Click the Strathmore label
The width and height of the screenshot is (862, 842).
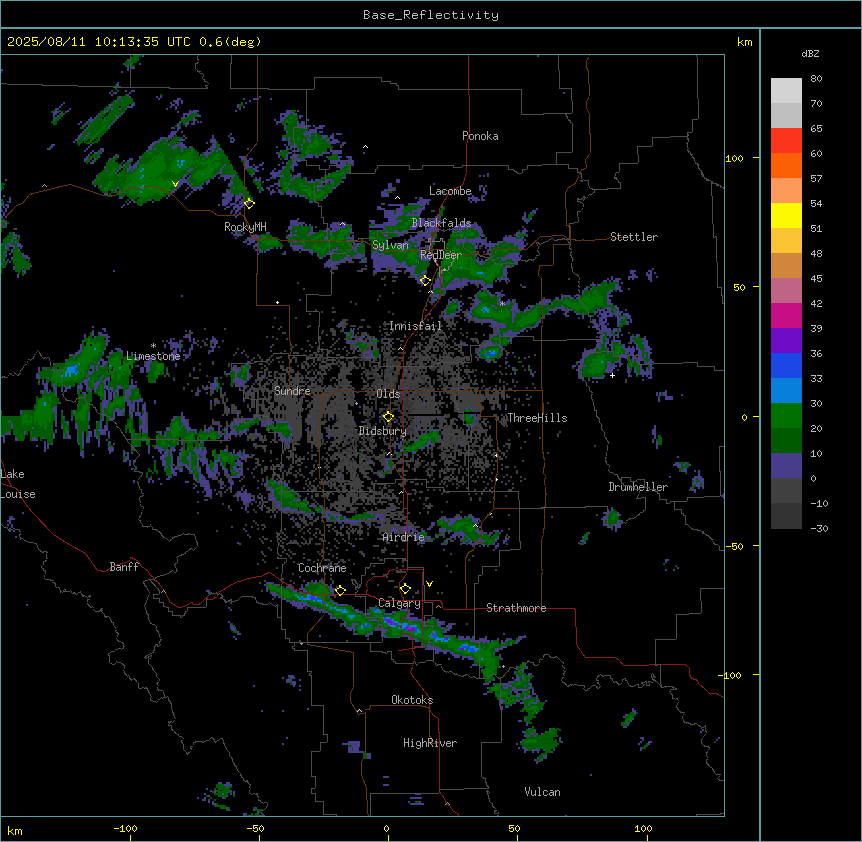pyautogui.click(x=516, y=608)
